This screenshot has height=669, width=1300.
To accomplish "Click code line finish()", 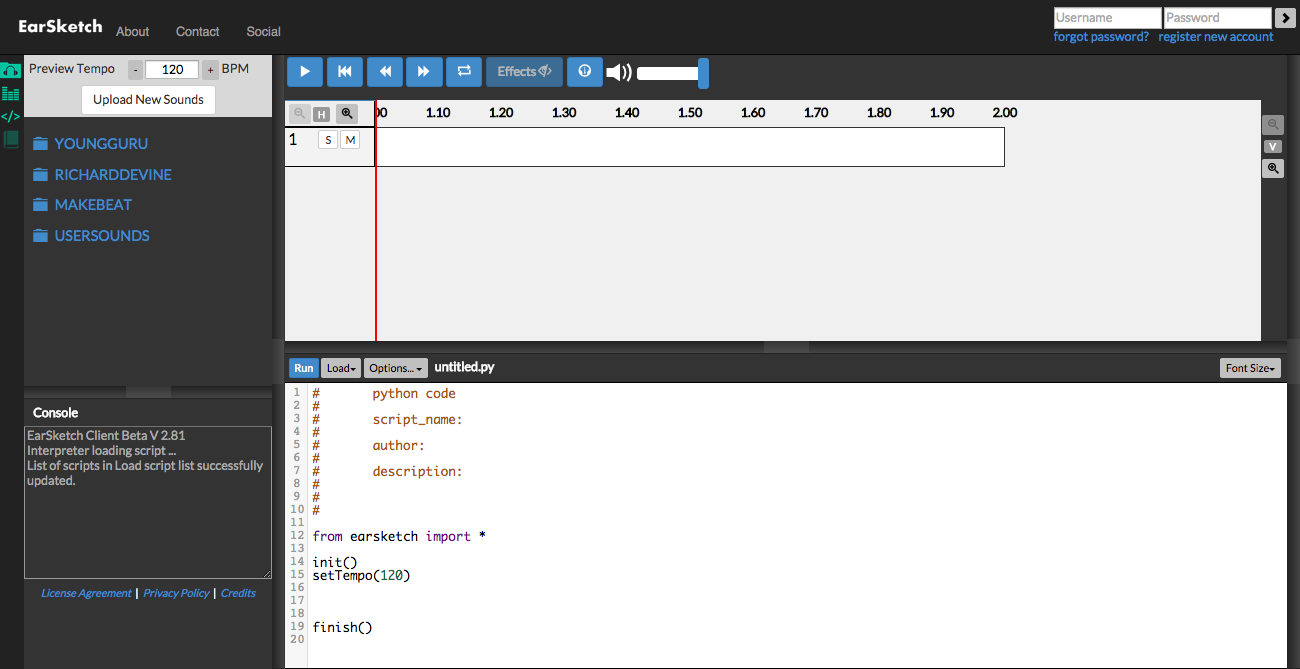I will pyautogui.click(x=342, y=627).
